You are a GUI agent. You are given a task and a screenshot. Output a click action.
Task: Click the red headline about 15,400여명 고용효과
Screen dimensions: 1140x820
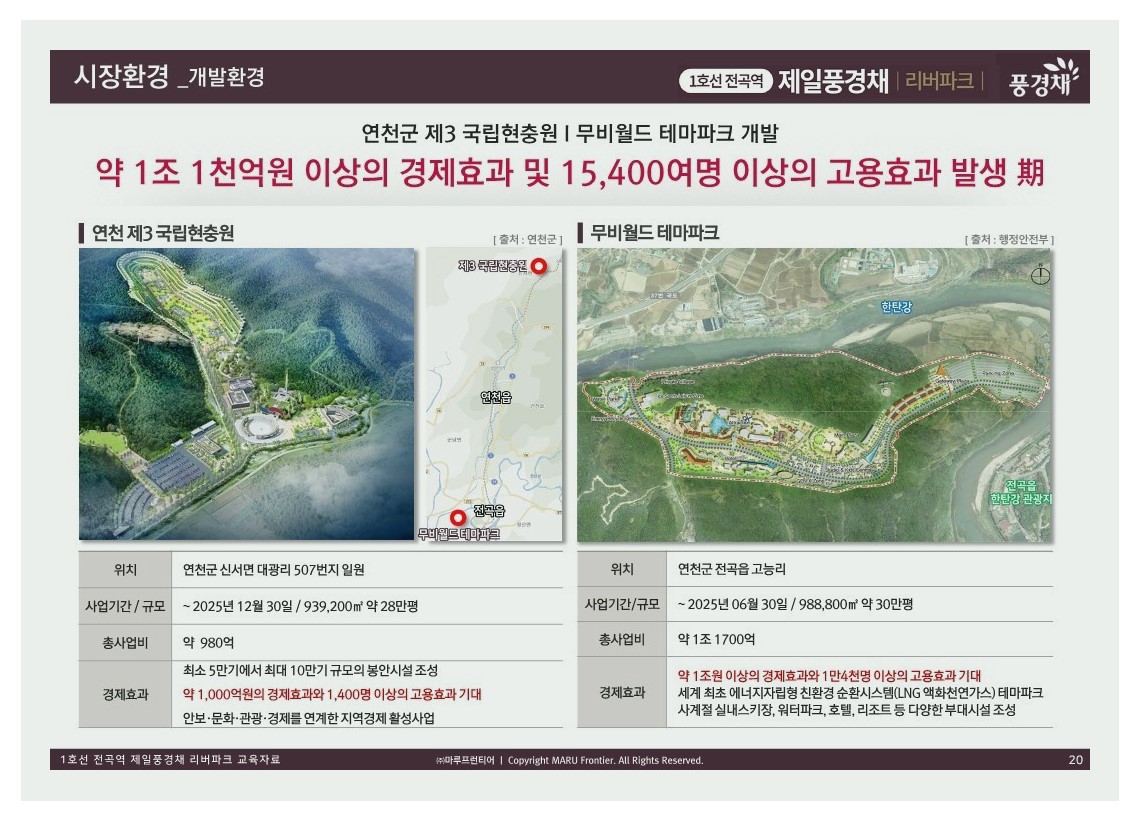point(570,173)
